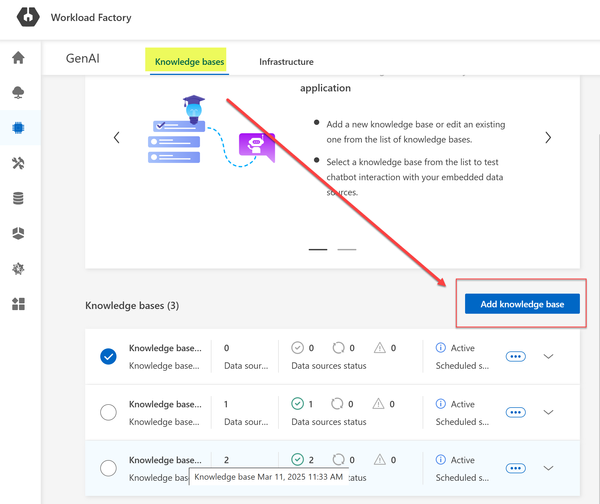Click 'Knowledge bases (3)' heading
This screenshot has width=600, height=504.
click(x=132, y=305)
